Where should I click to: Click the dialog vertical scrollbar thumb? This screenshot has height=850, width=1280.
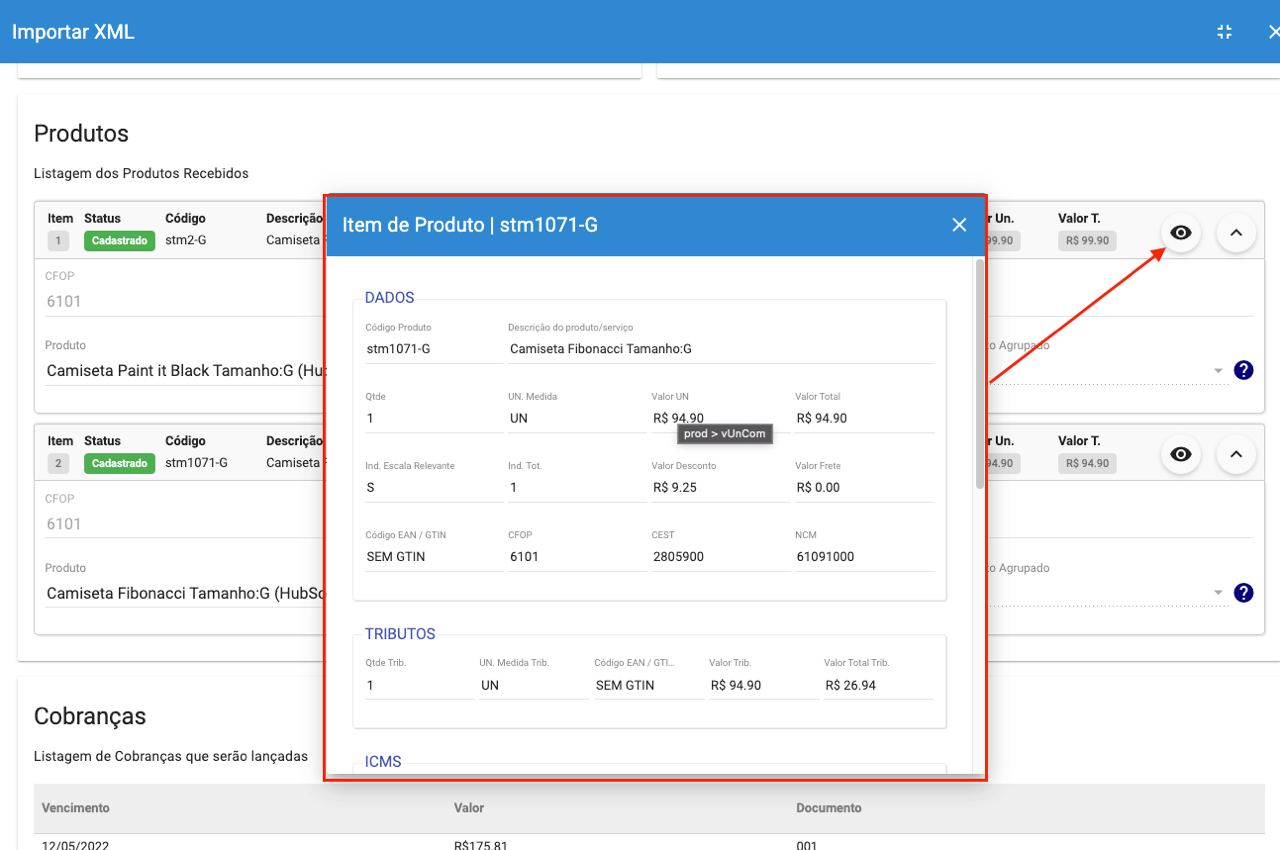coord(980,374)
